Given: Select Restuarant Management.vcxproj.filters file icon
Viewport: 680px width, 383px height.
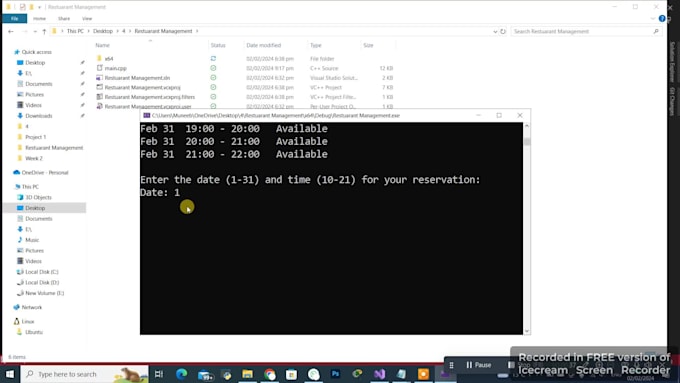Looking at the screenshot, I should click(x=99, y=97).
